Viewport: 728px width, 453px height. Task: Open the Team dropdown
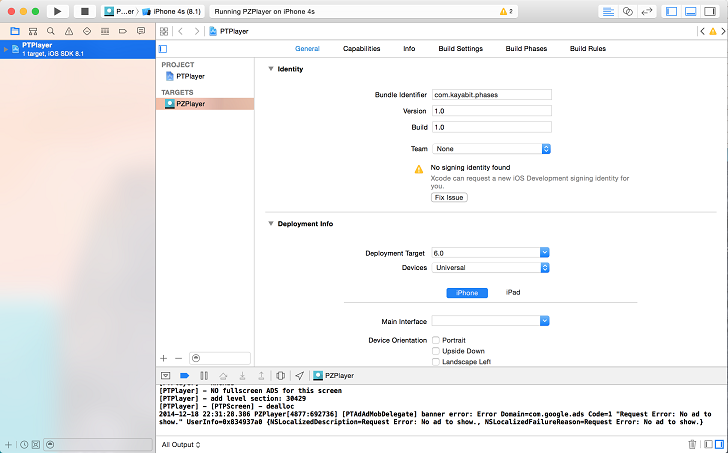click(x=491, y=149)
